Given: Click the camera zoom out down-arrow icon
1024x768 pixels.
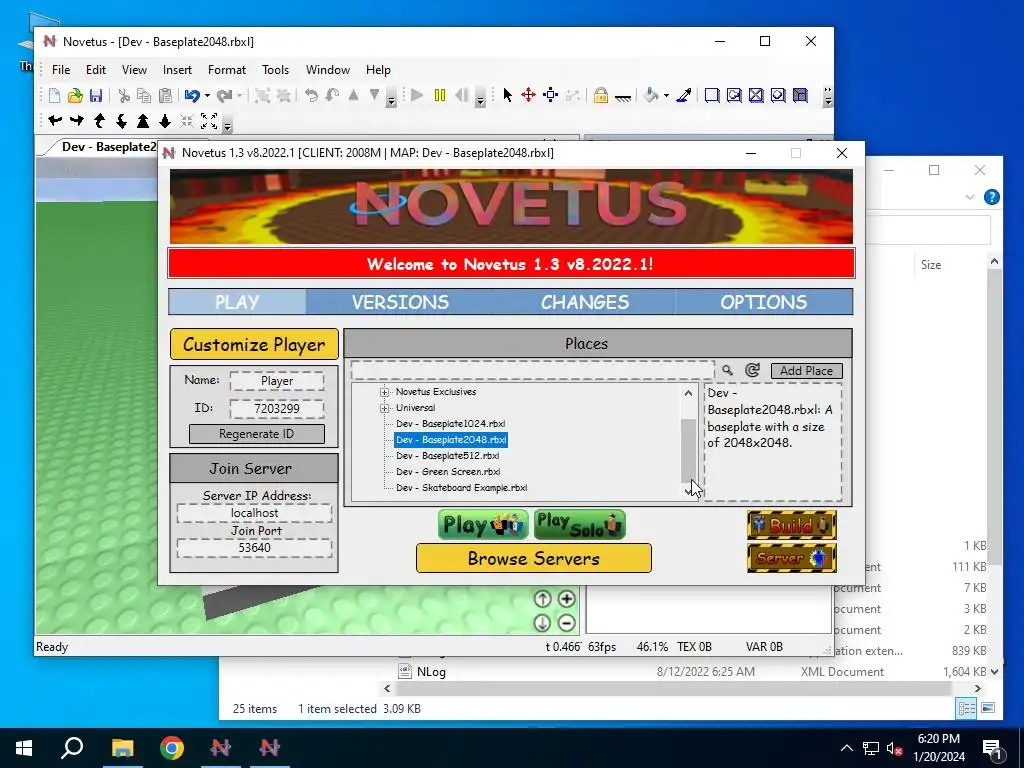Looking at the screenshot, I should pyautogui.click(x=165, y=121).
